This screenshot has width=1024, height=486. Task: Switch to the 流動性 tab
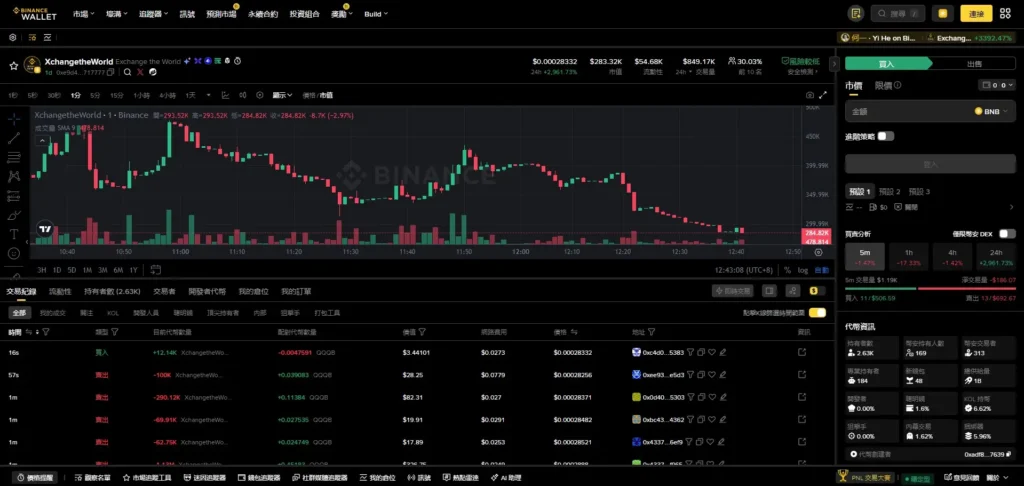pyautogui.click(x=60, y=291)
